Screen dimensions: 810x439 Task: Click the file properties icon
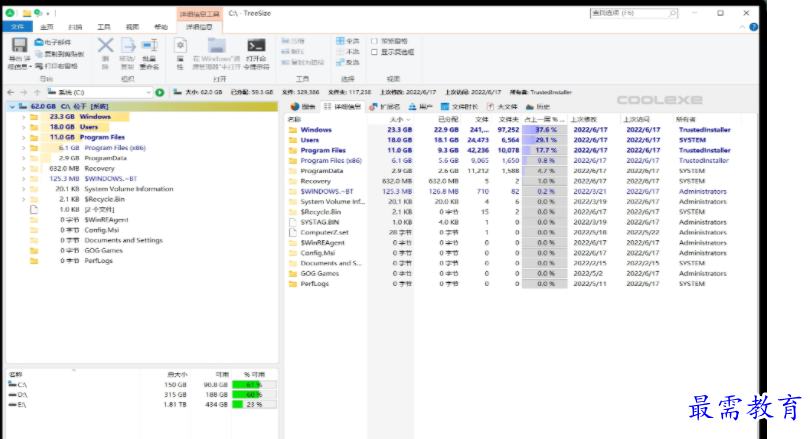click(180, 46)
